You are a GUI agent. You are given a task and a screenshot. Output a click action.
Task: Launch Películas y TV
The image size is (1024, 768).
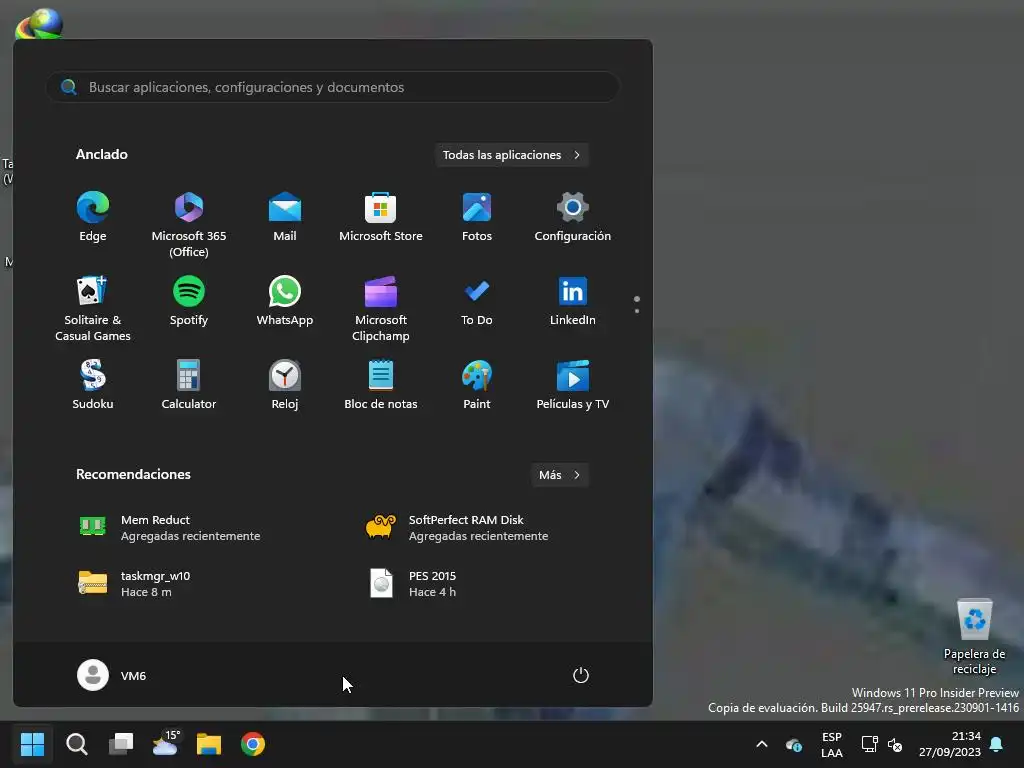[573, 385]
